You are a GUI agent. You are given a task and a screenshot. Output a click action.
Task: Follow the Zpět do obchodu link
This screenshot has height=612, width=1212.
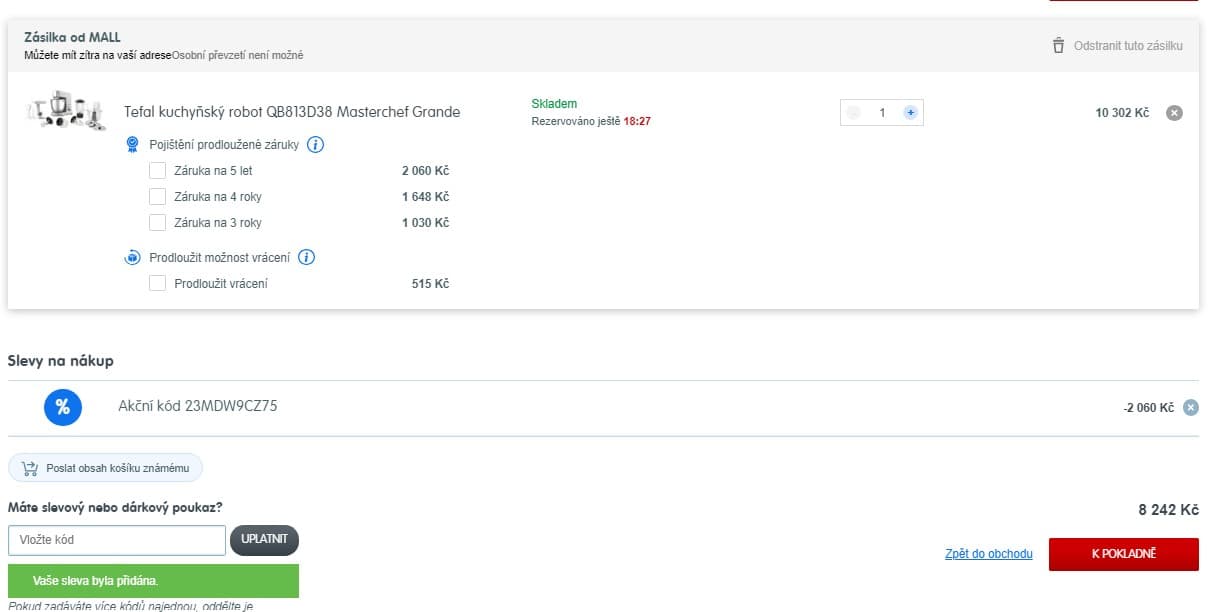pyautogui.click(x=989, y=554)
